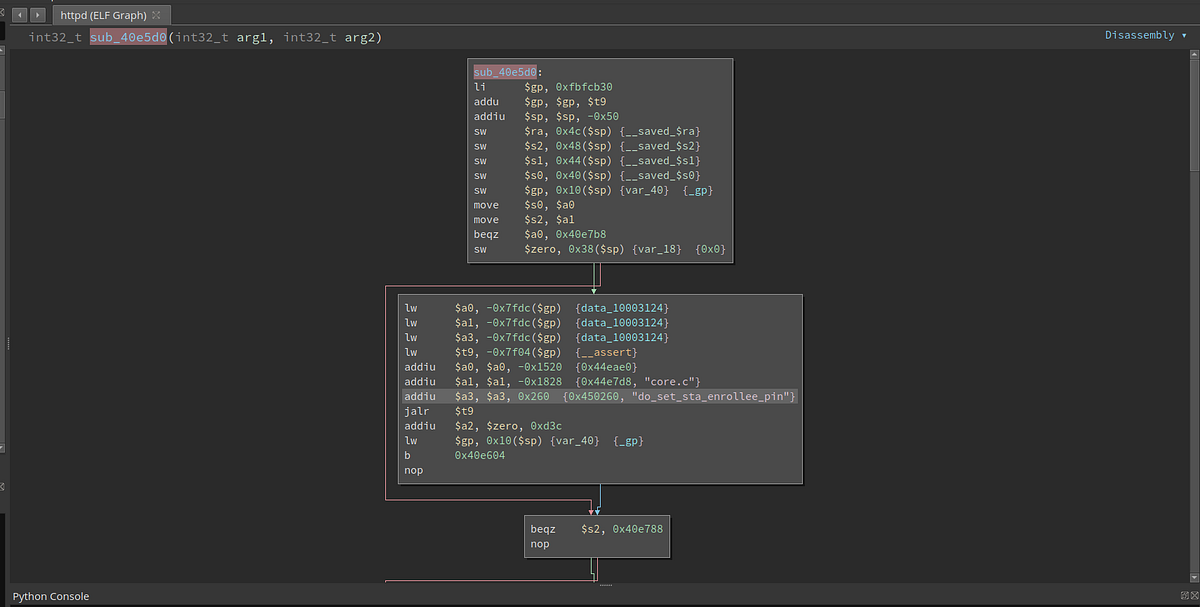
Task: Click the __assert symbol token
Action: tap(606, 352)
